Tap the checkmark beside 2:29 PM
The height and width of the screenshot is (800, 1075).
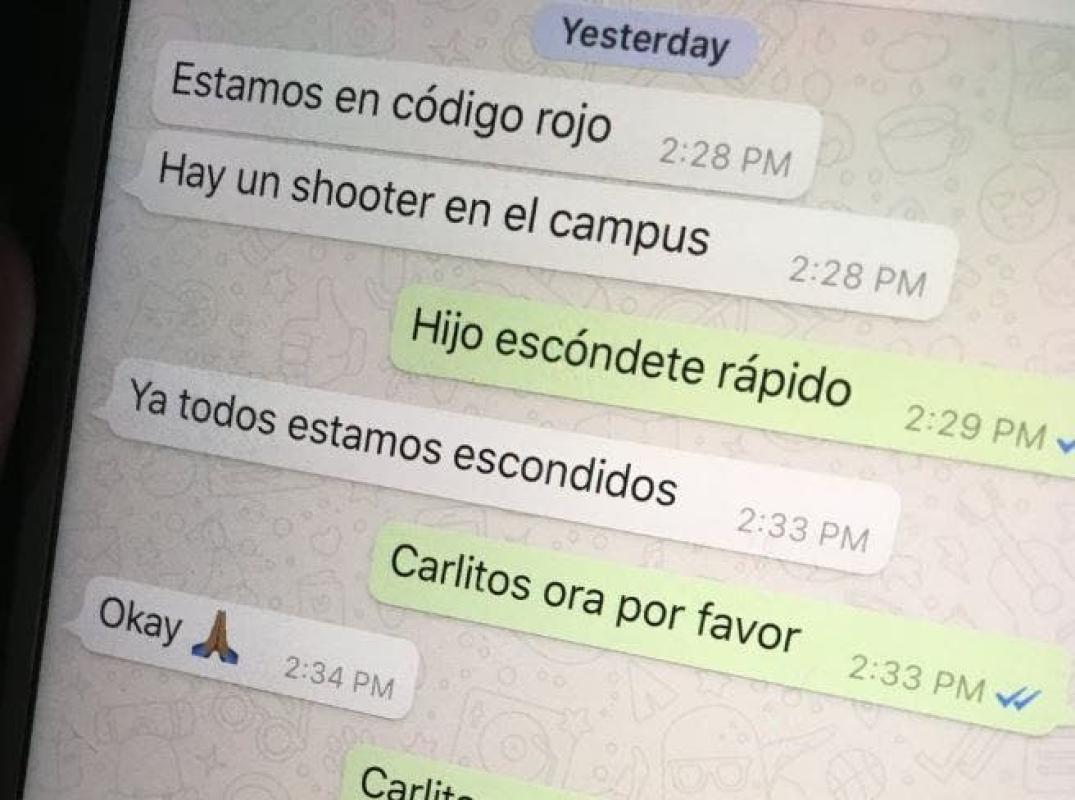(x=1066, y=444)
